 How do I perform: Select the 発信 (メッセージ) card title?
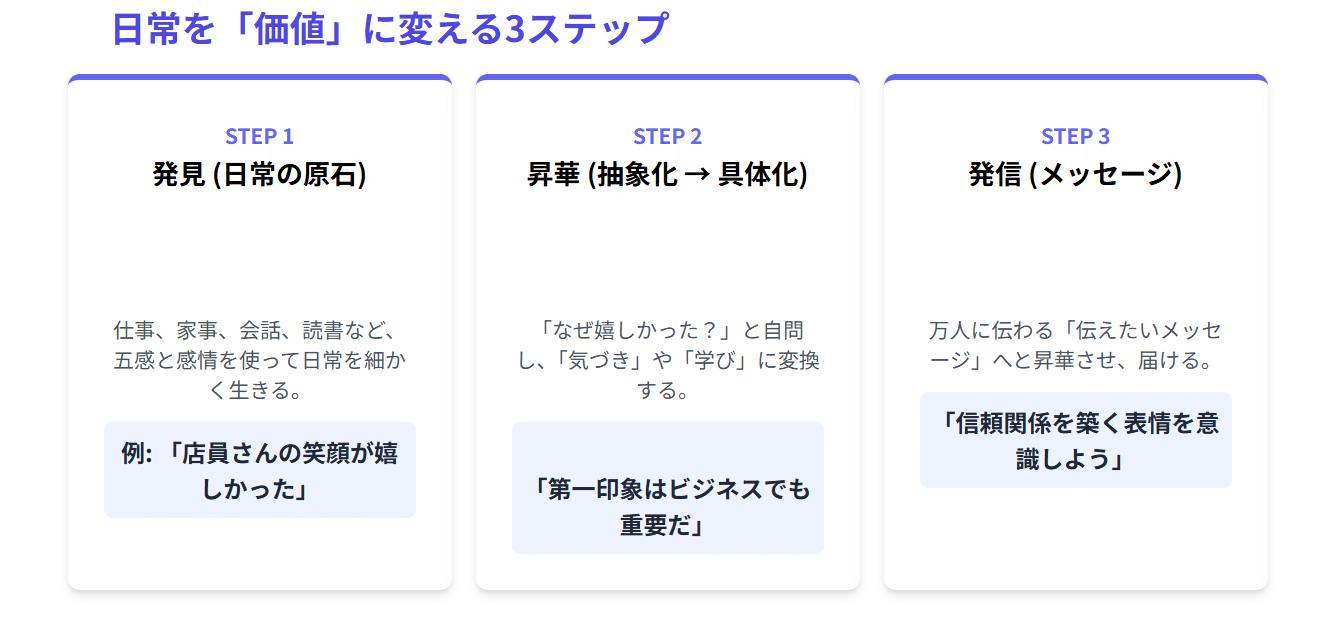click(1075, 174)
